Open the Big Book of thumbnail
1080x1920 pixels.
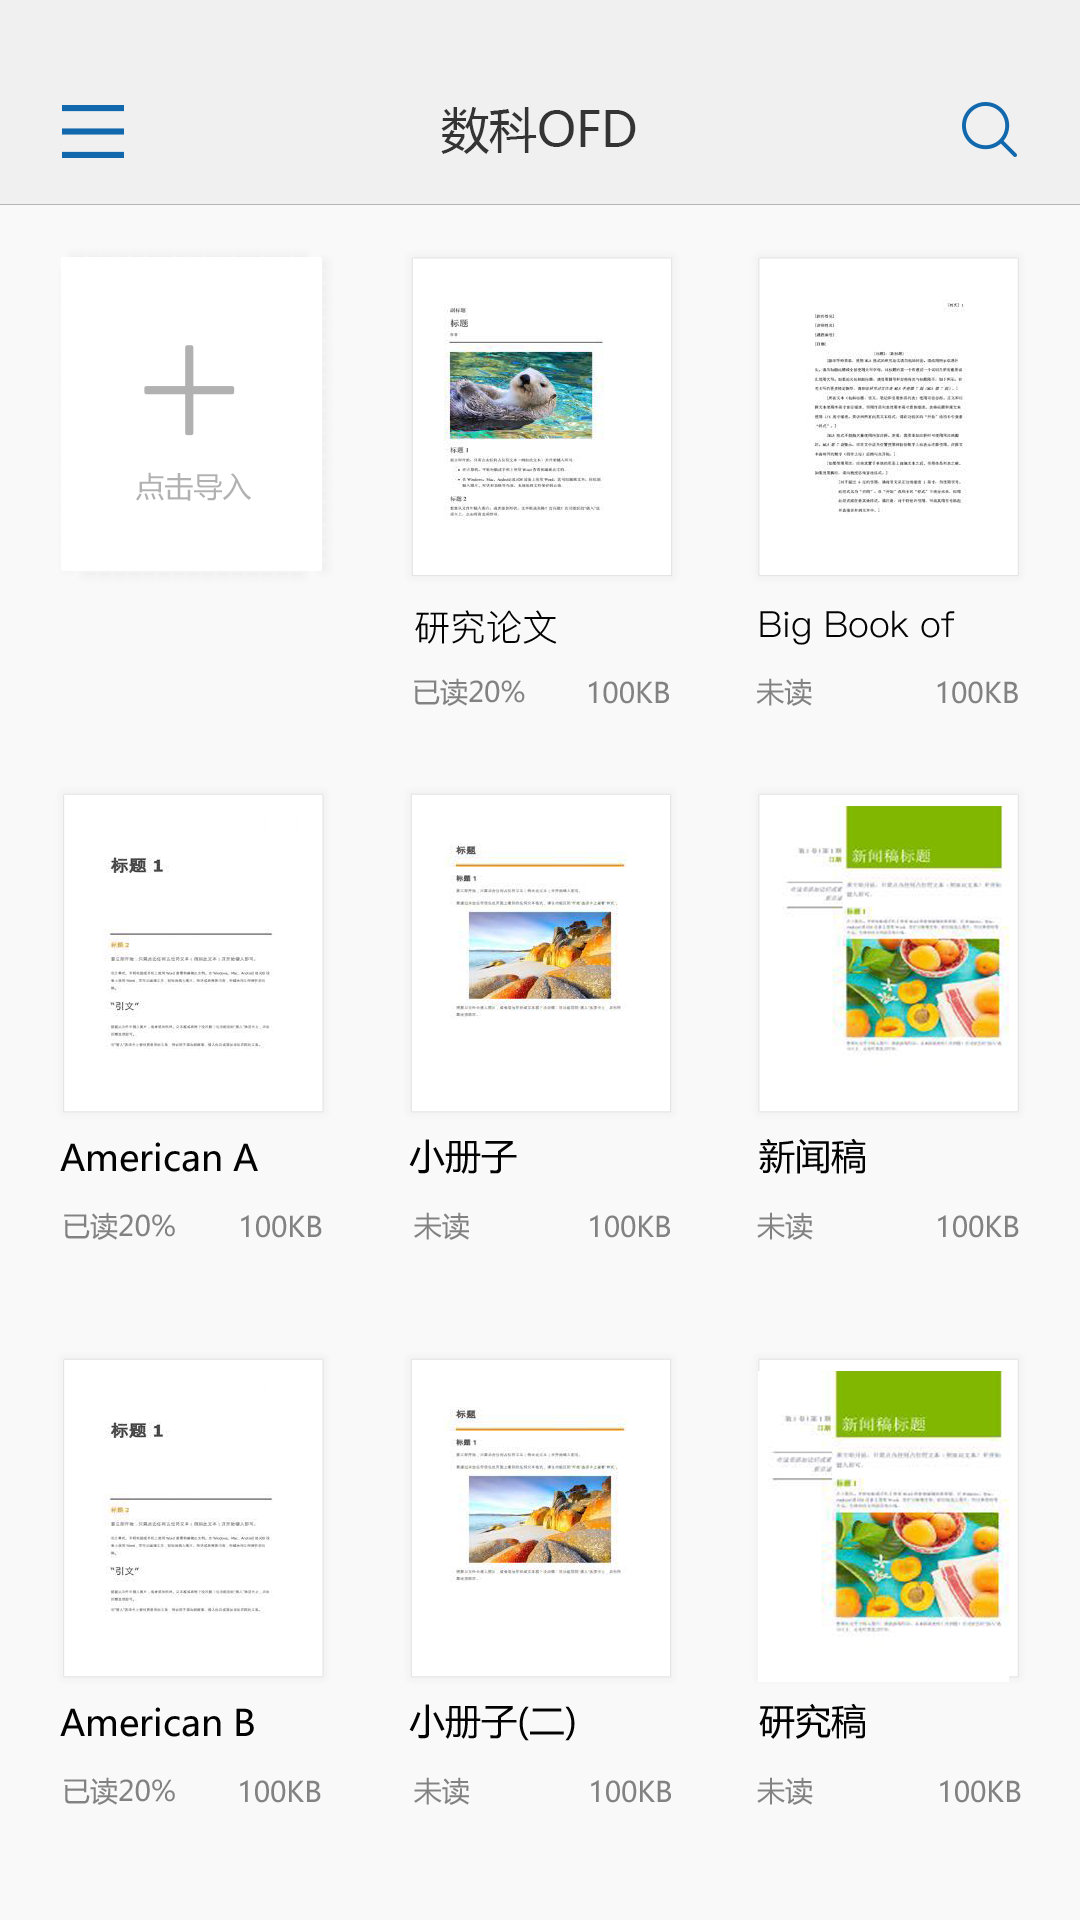pos(888,417)
